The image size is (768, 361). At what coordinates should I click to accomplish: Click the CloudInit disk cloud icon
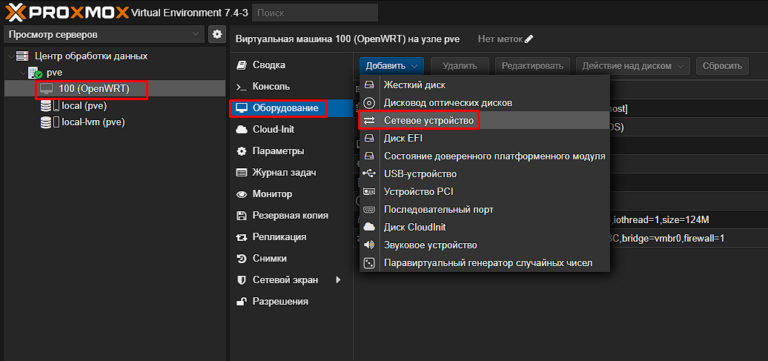click(369, 227)
